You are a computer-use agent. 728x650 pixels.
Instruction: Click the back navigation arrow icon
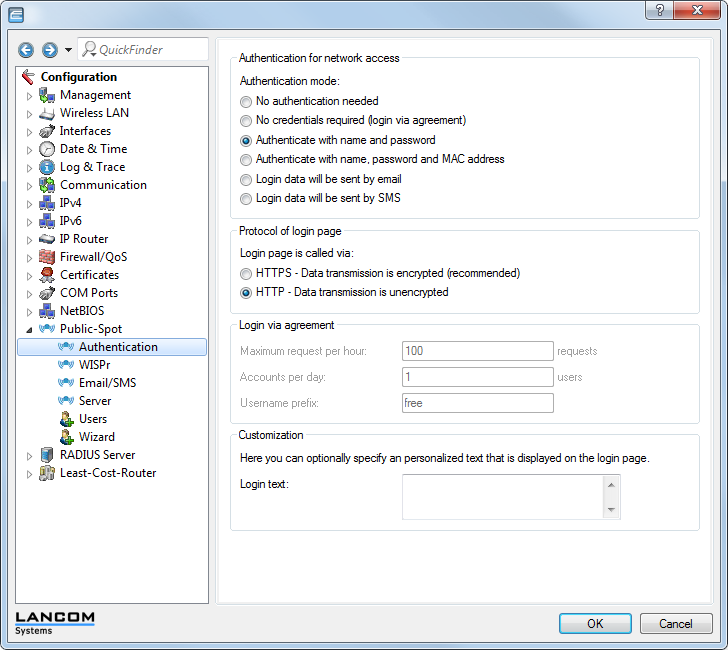pyautogui.click(x=26, y=50)
